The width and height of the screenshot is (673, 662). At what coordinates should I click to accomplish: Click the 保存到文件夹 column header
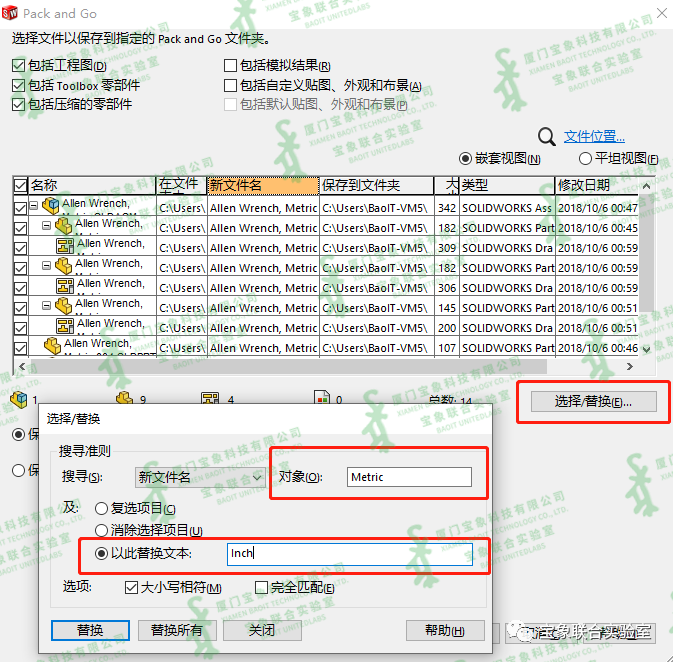pos(376,185)
